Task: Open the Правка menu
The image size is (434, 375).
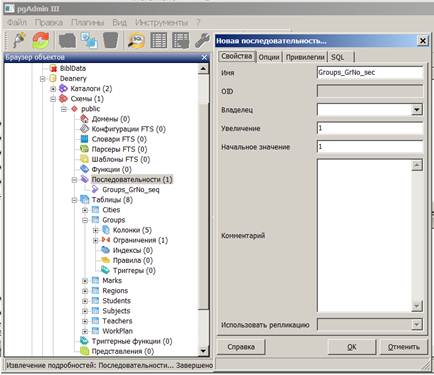Action: point(49,22)
